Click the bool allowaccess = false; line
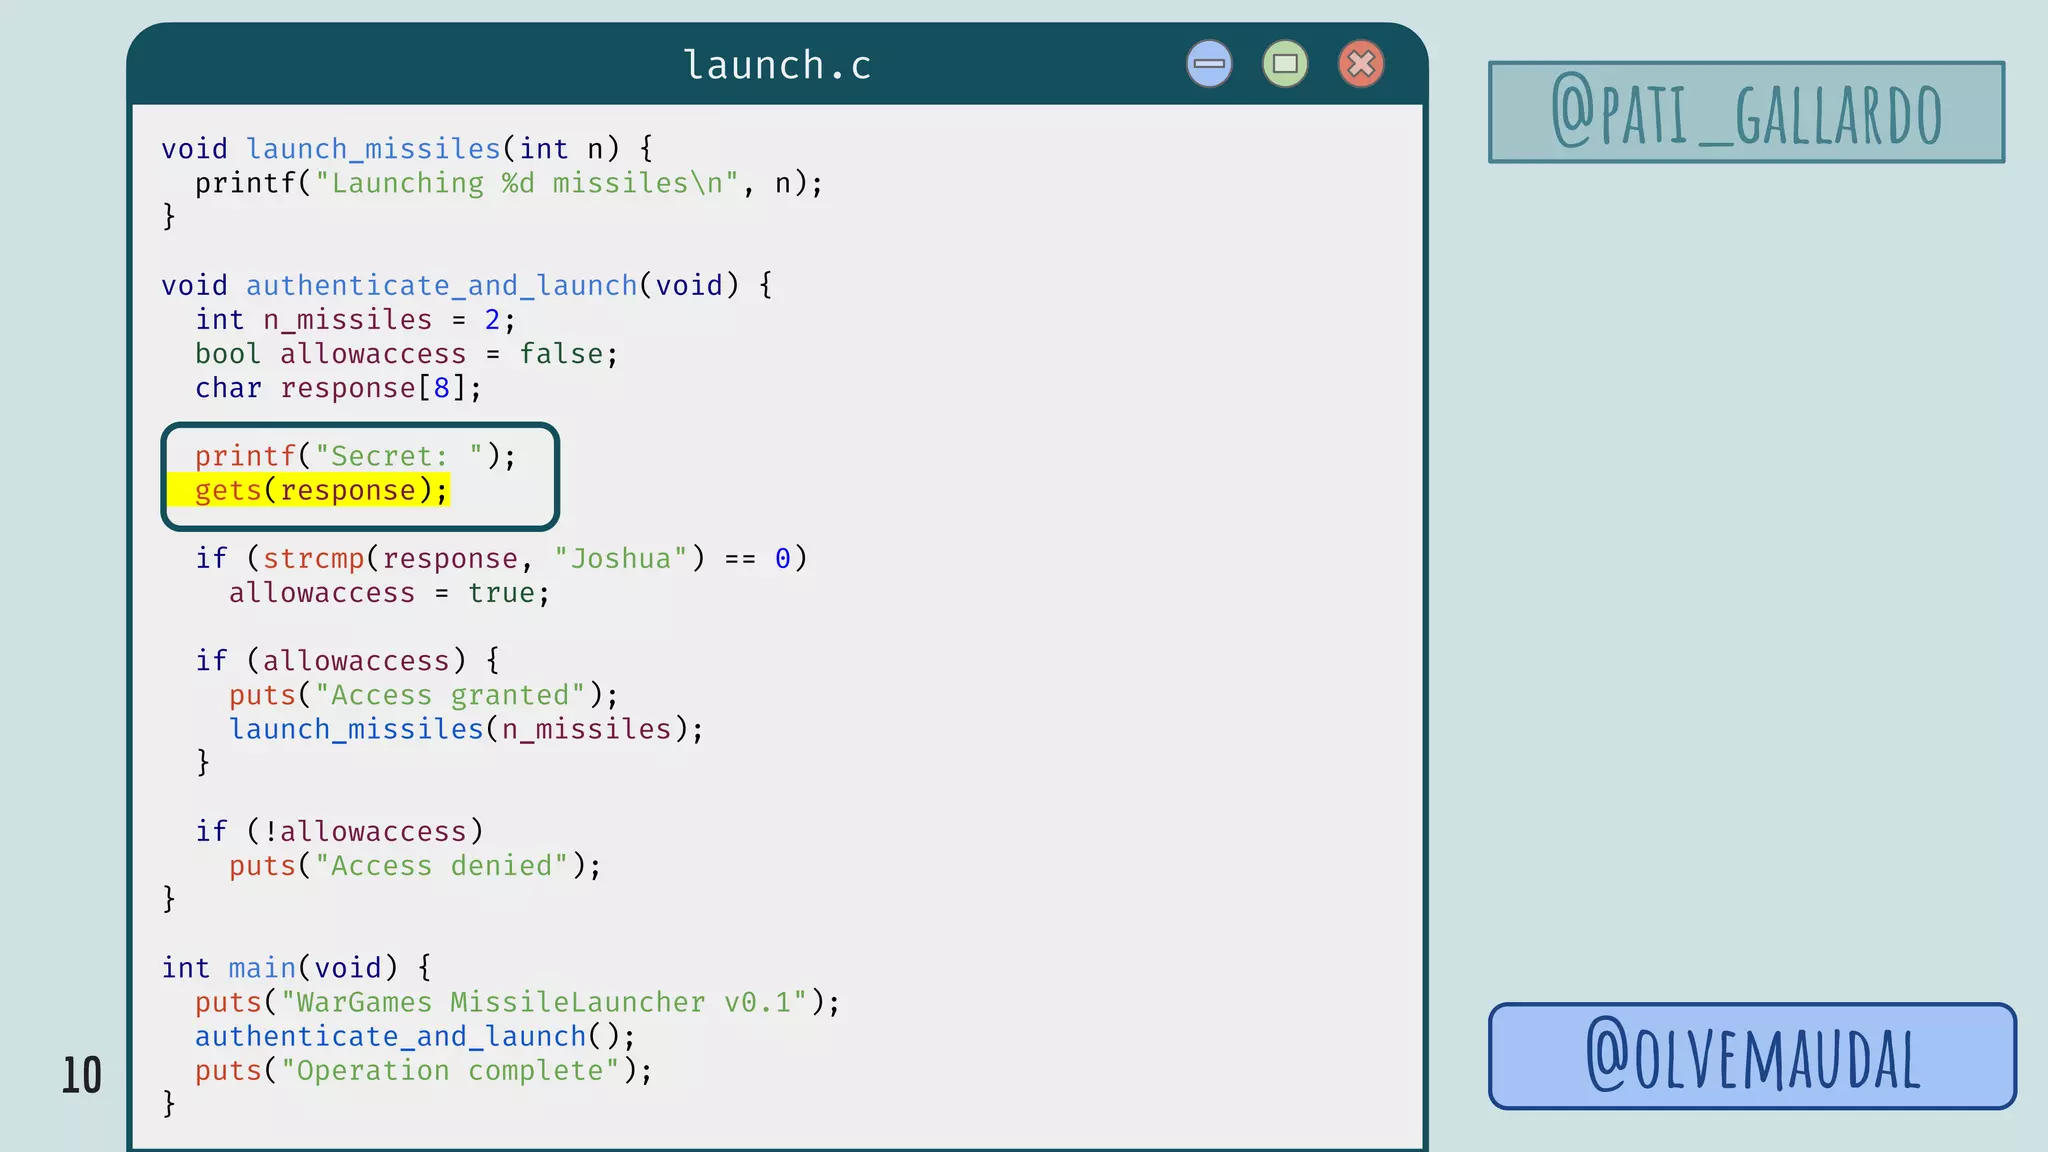This screenshot has width=2048, height=1152. coord(407,354)
